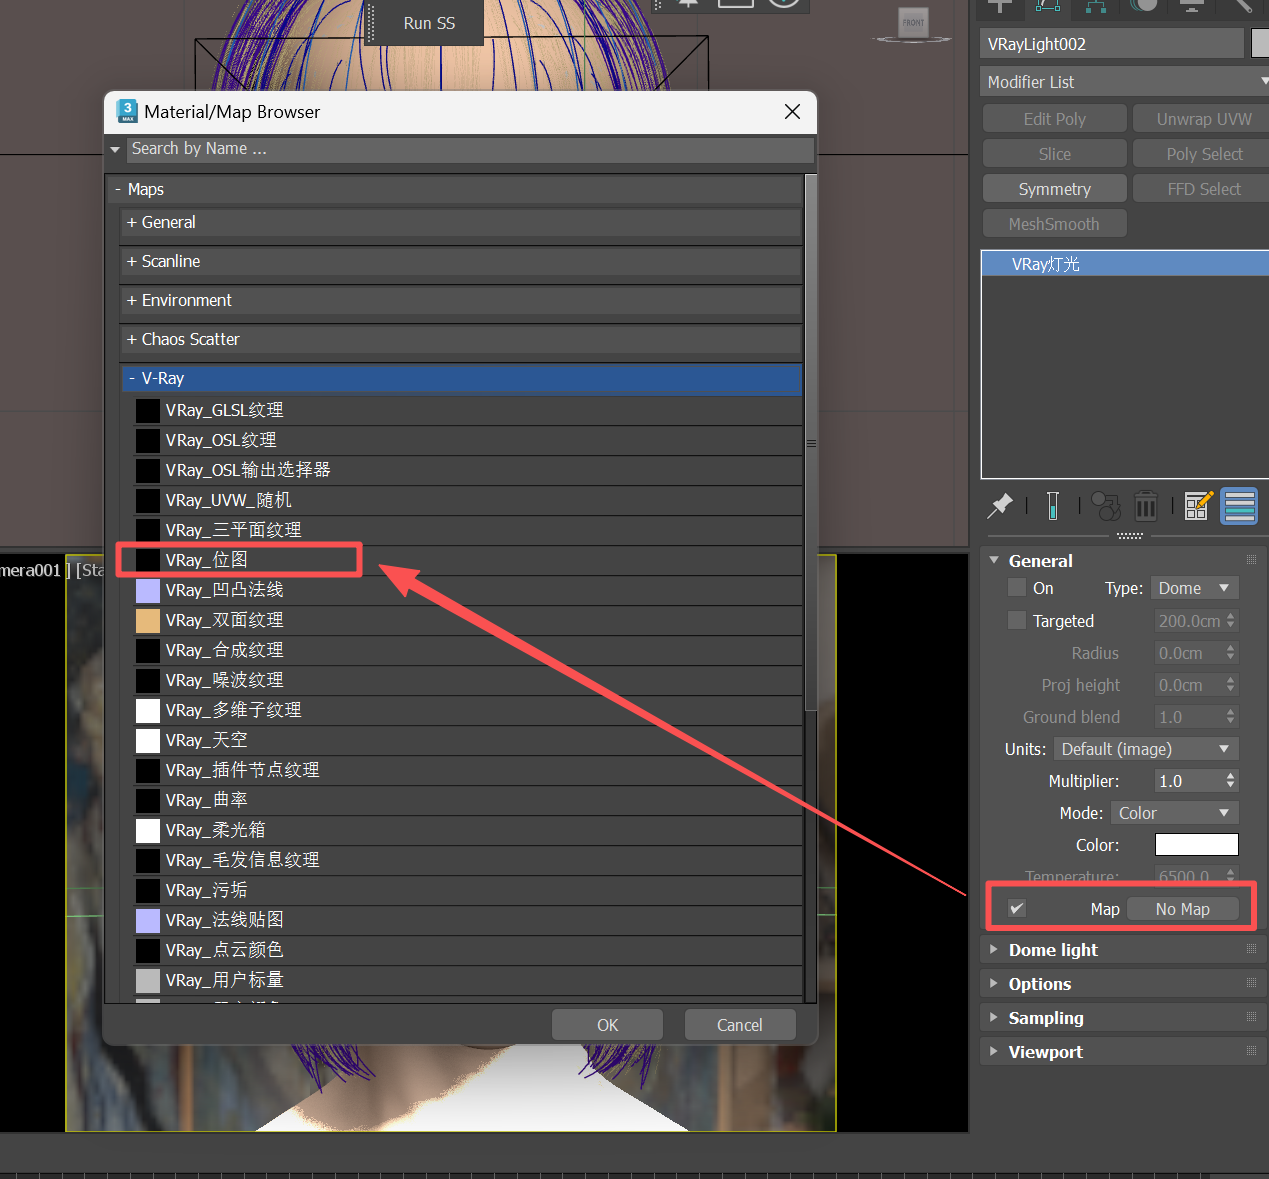
Task: Click remove modifier trash icon
Action: click(x=1146, y=506)
